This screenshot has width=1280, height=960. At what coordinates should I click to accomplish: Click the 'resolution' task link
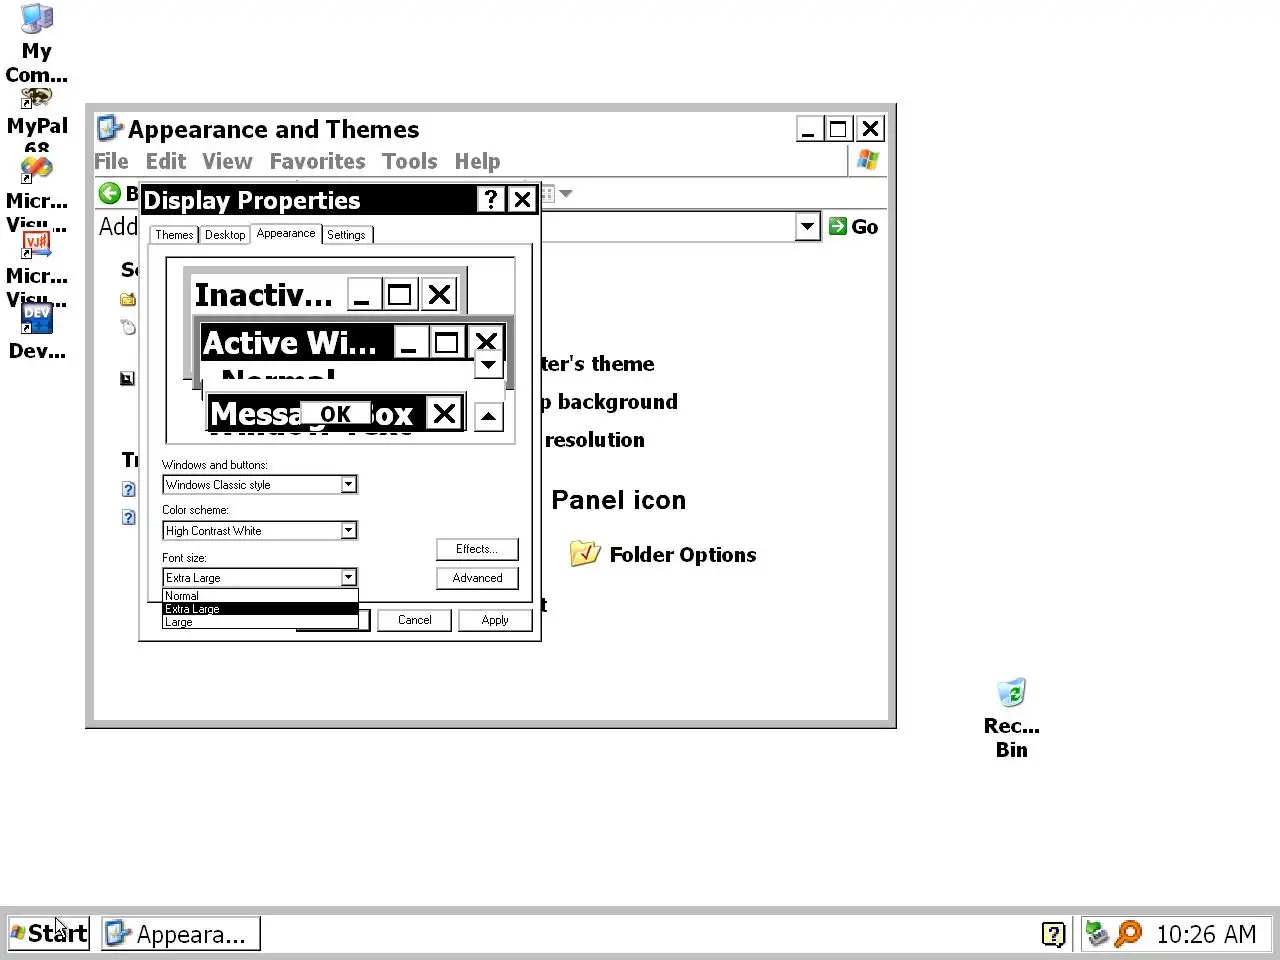coord(594,440)
